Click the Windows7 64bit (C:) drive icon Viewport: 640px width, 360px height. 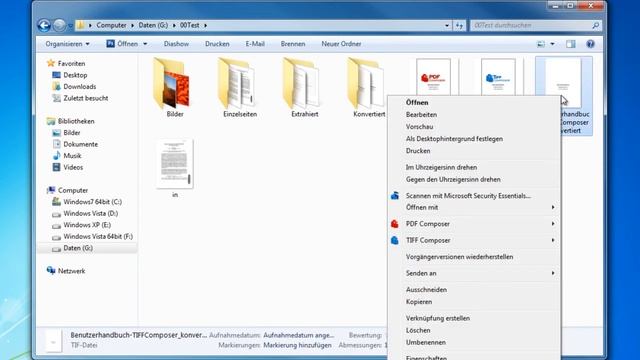point(56,202)
